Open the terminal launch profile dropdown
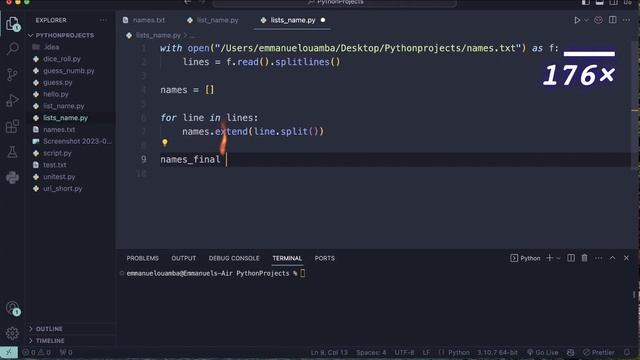This screenshot has width=640, height=360. click(x=558, y=258)
